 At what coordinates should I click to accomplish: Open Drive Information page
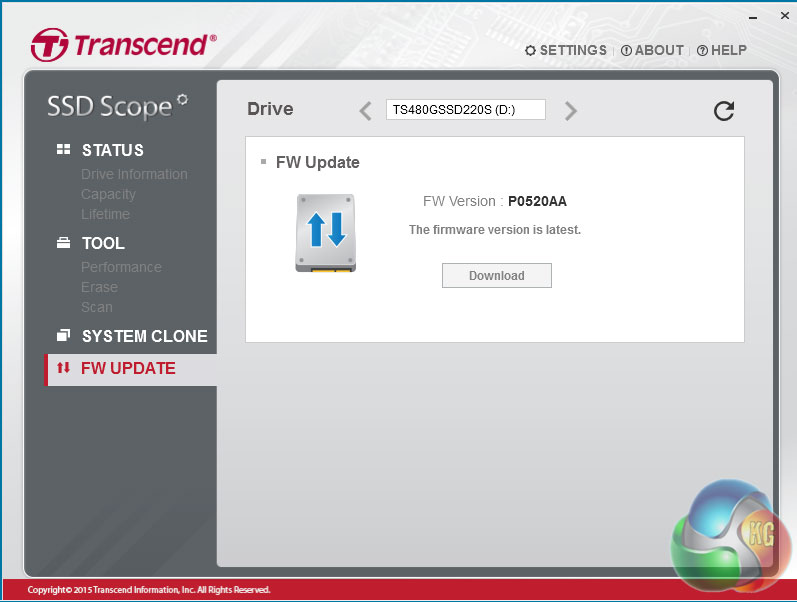pos(134,174)
